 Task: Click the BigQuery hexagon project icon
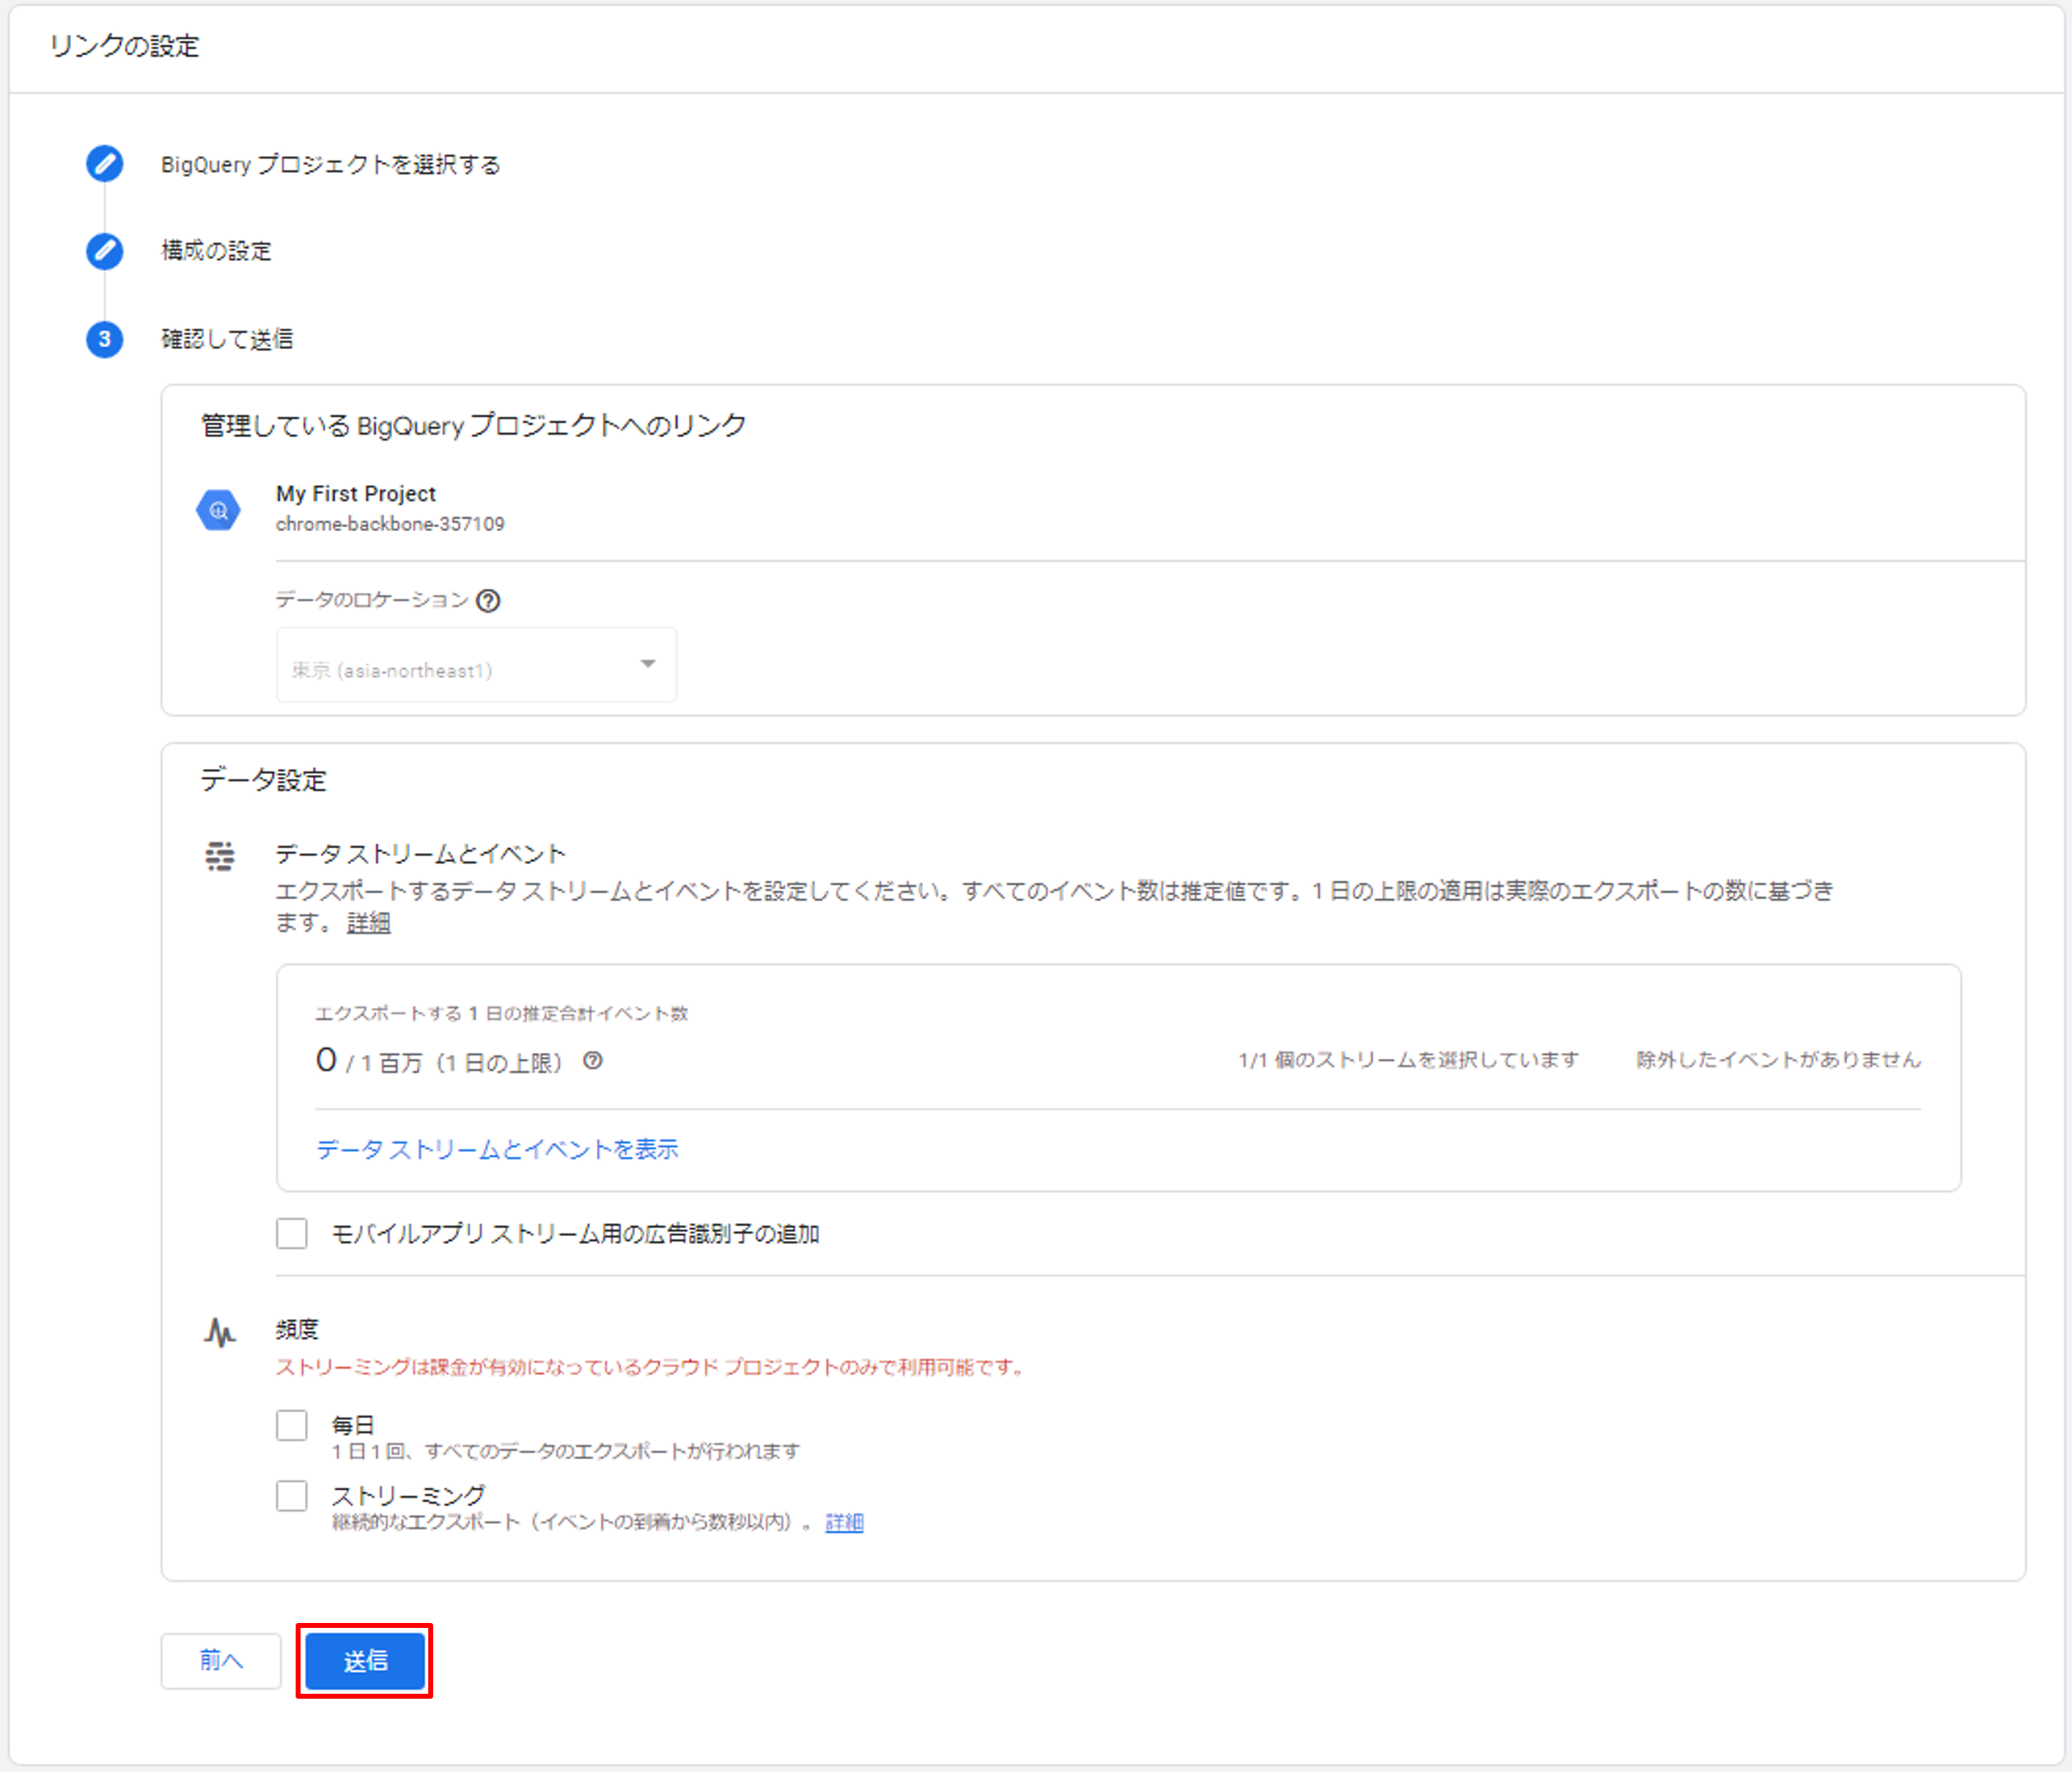coord(218,510)
